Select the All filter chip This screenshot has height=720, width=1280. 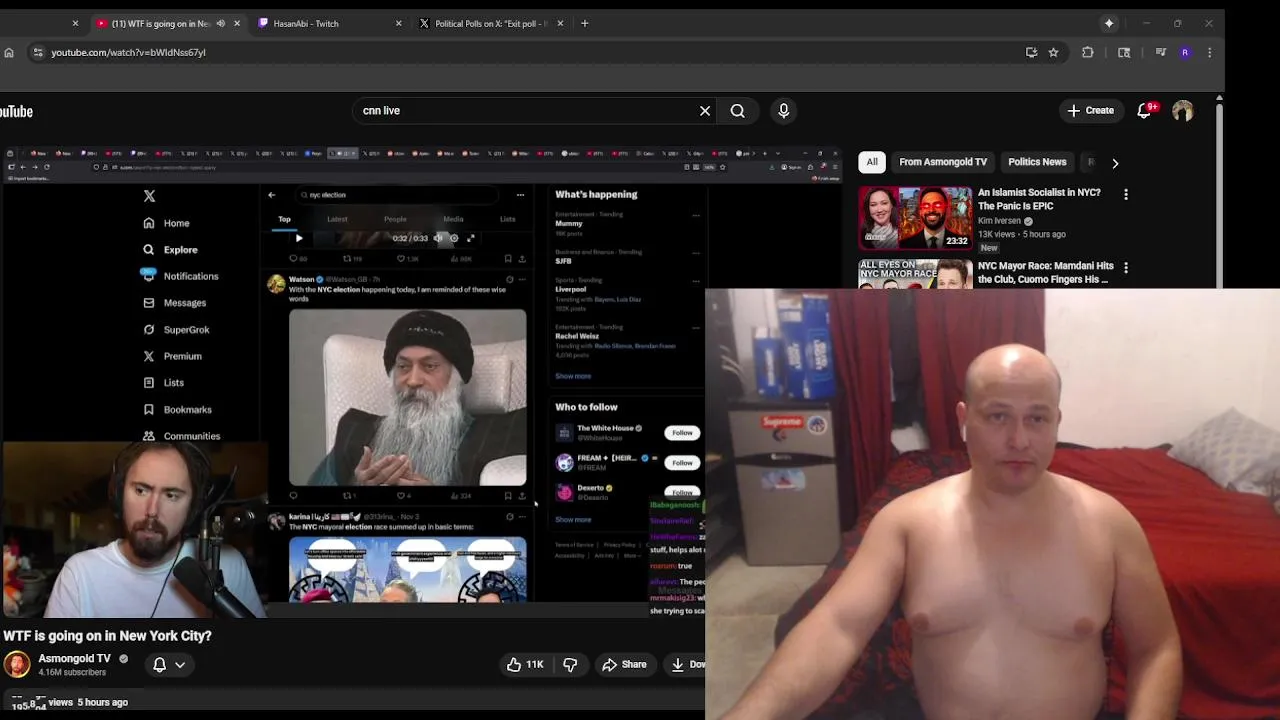coord(872,162)
